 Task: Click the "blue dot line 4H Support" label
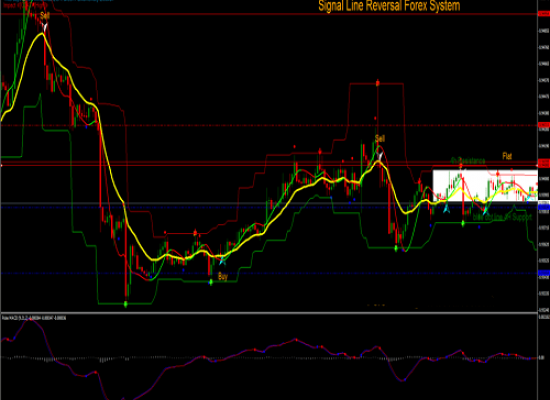coord(502,217)
